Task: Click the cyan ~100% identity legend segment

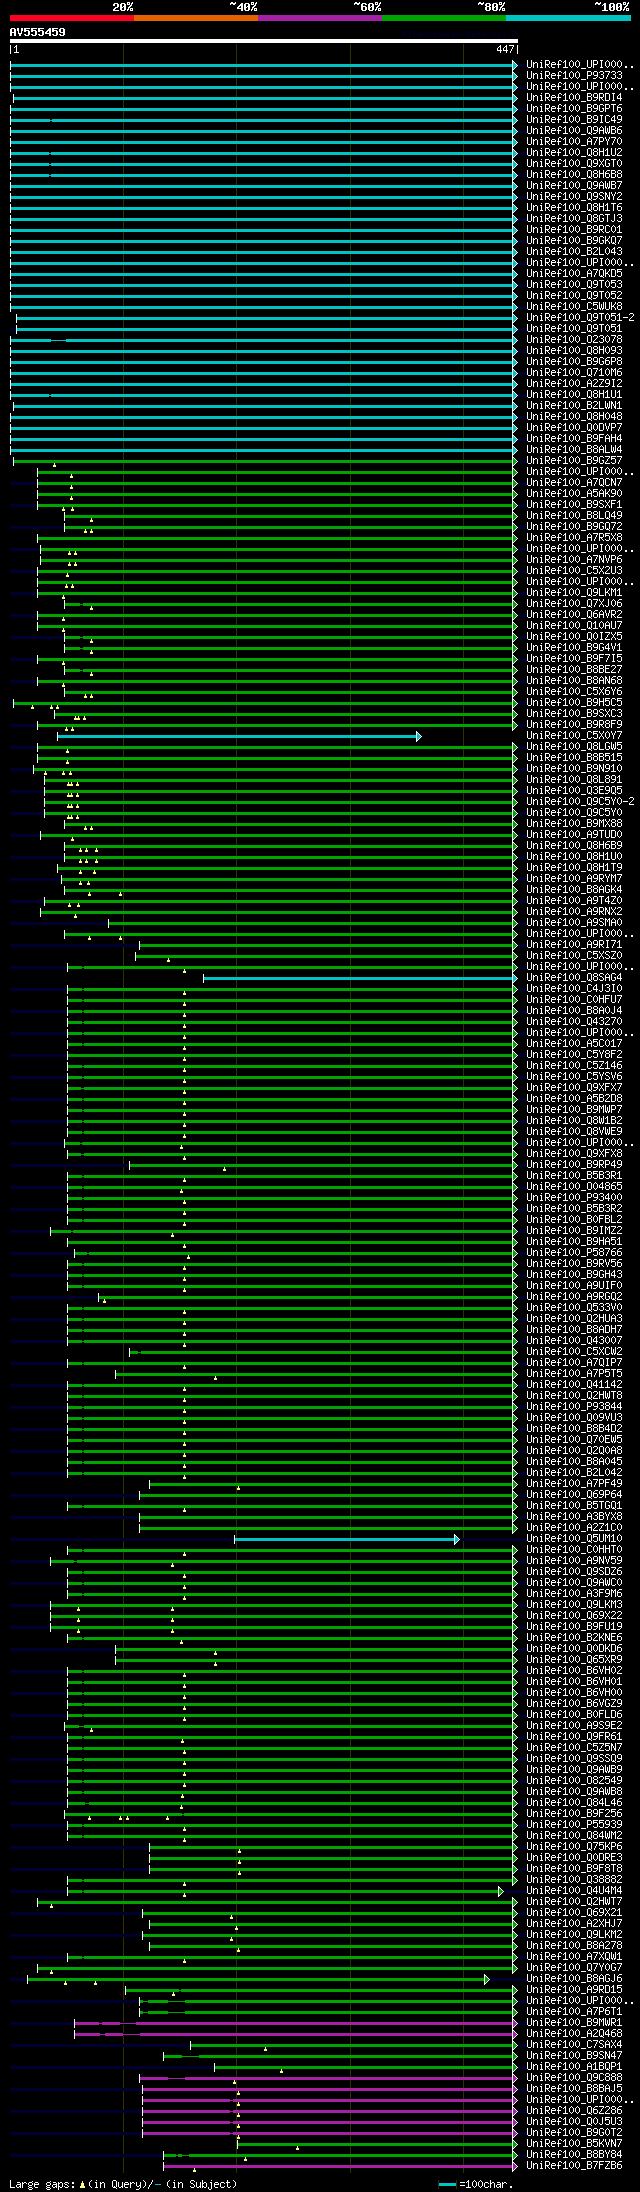Action: 568,18
